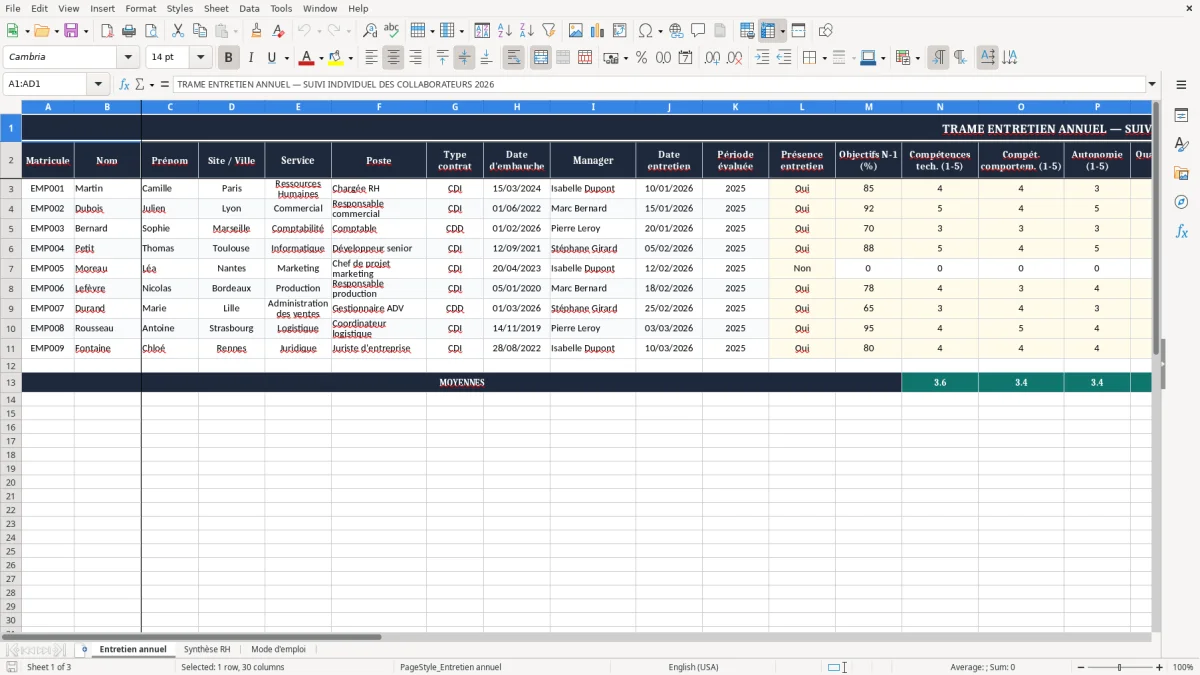
Task: Open Function Wizard fx icon
Action: tap(124, 85)
